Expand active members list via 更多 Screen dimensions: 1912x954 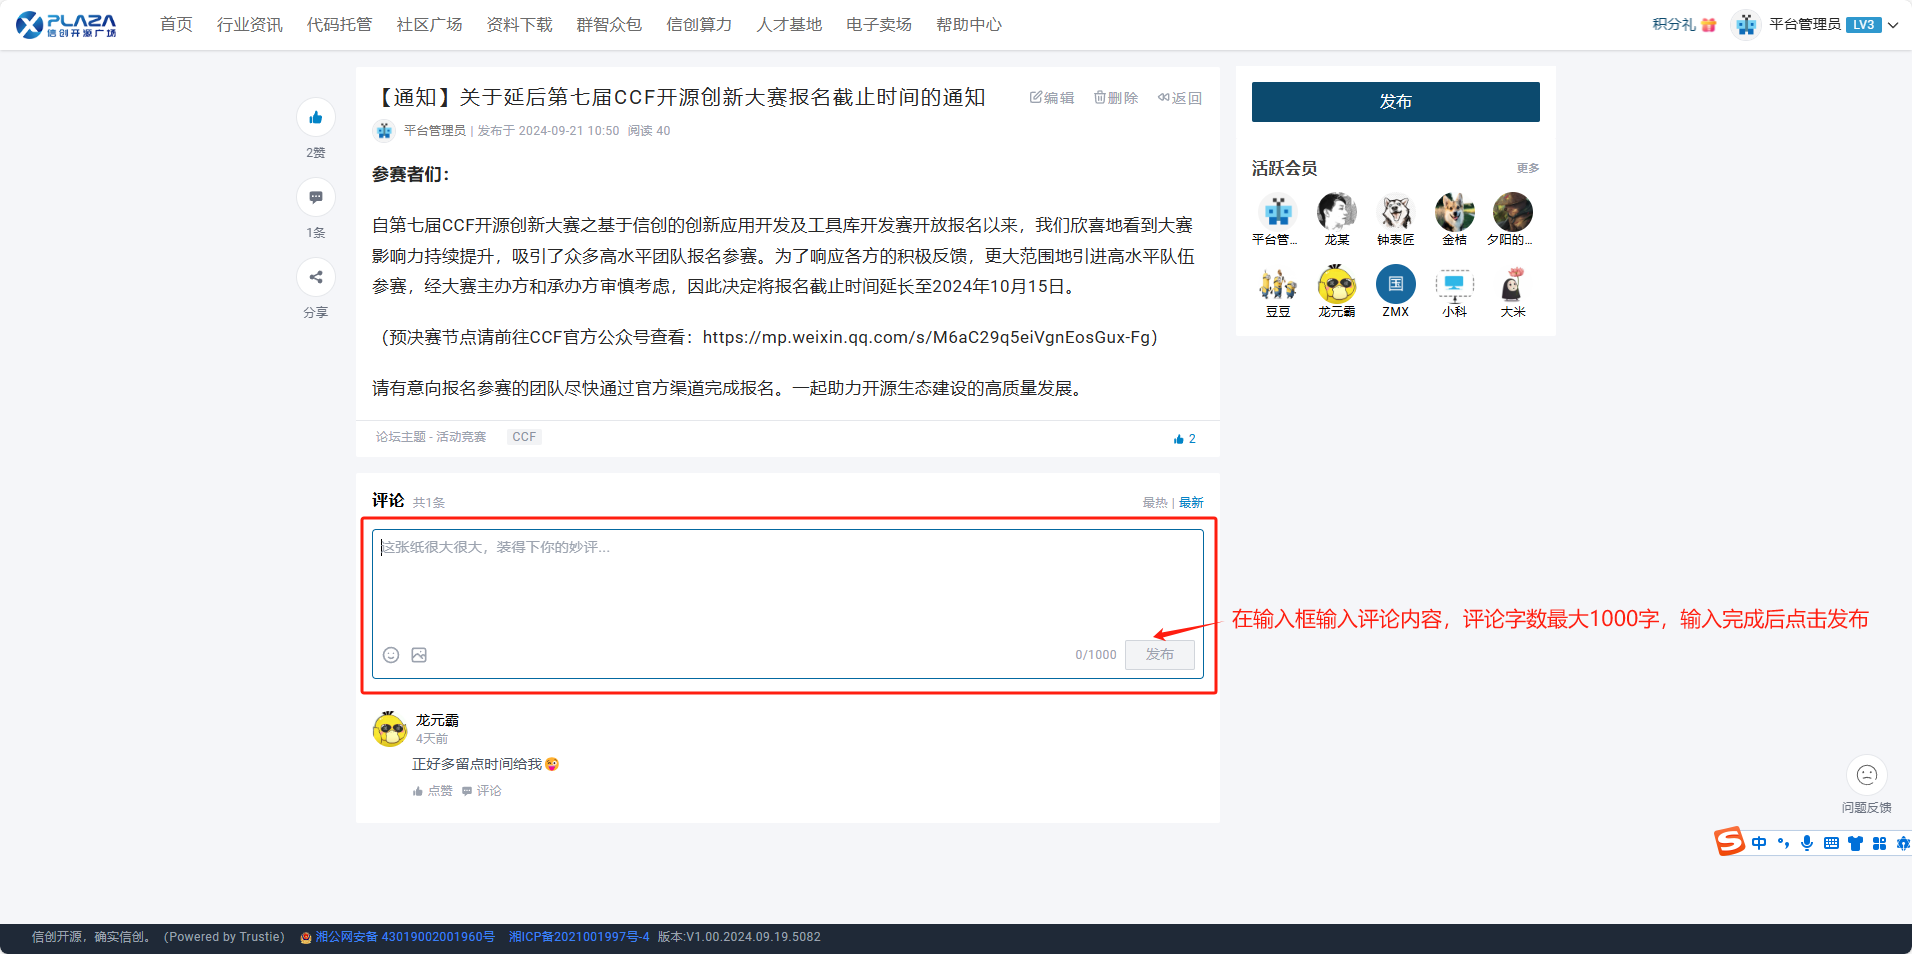(1527, 168)
